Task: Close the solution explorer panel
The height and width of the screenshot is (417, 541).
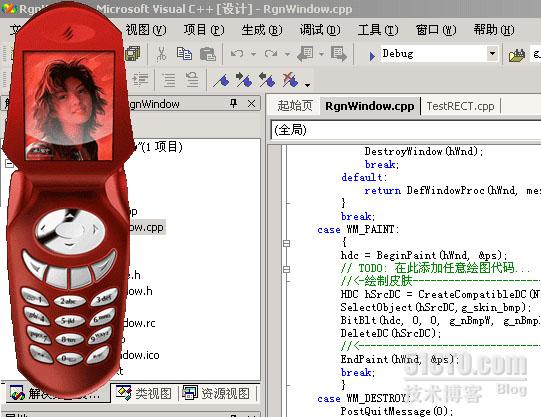Action: (252, 103)
